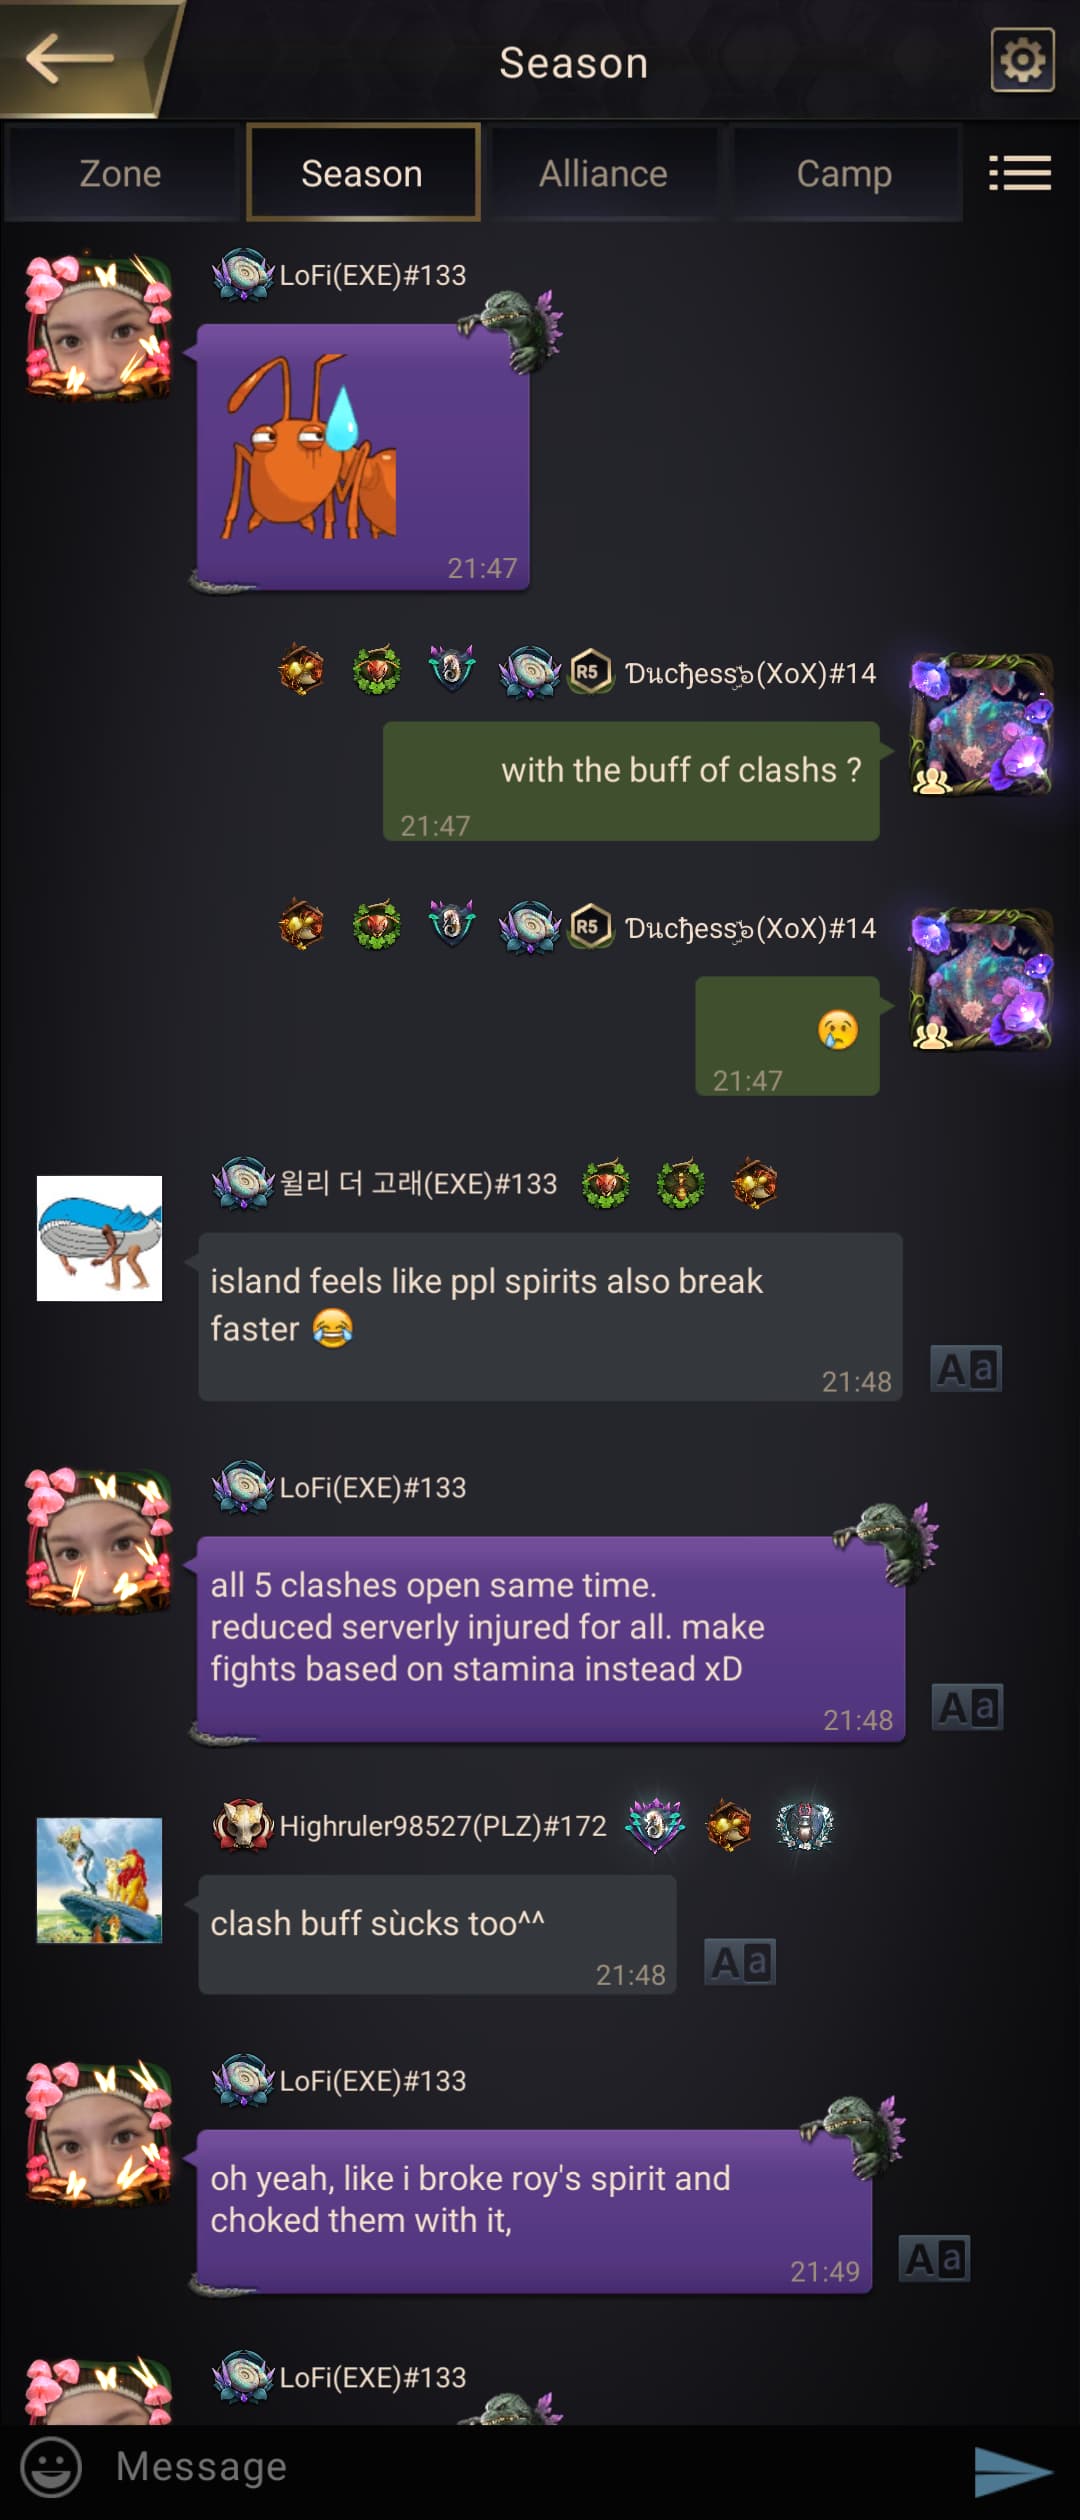Screen dimensions: 1080x2520
Task: Open Duchess's flower avatar on 'buff of clashs'
Action: pyautogui.click(x=981, y=724)
